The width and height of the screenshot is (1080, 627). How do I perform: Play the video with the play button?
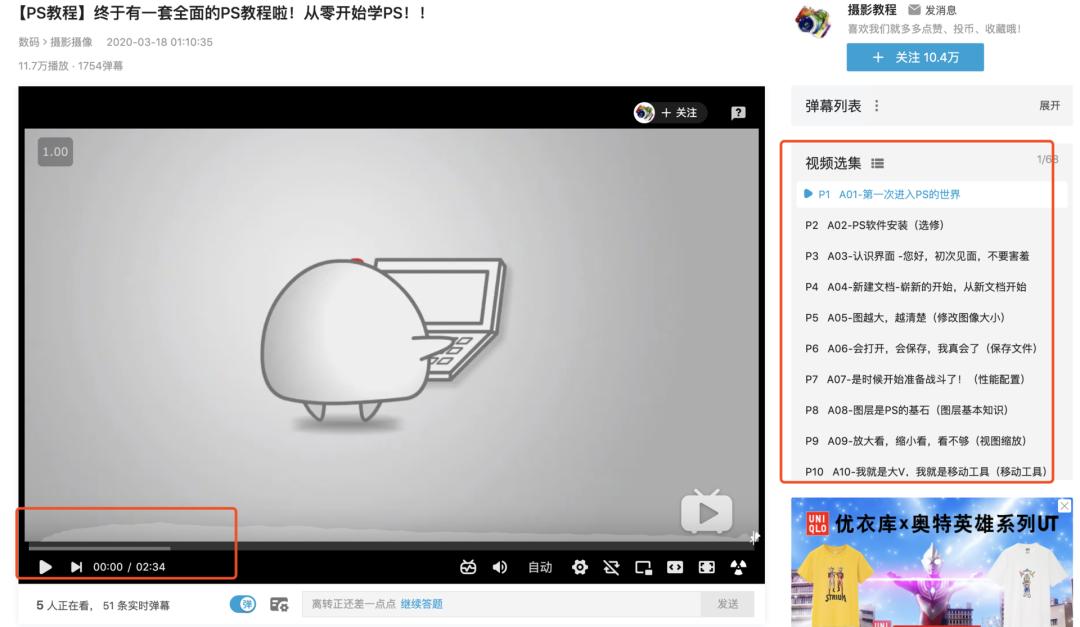45,567
